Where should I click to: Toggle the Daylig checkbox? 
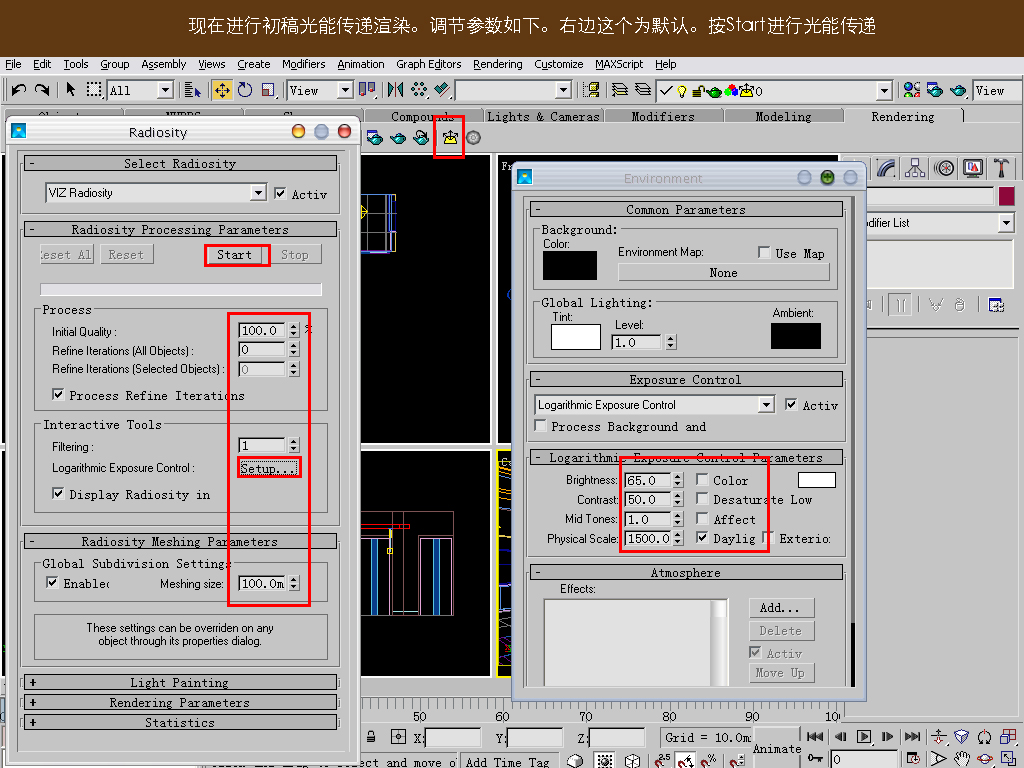pos(702,537)
